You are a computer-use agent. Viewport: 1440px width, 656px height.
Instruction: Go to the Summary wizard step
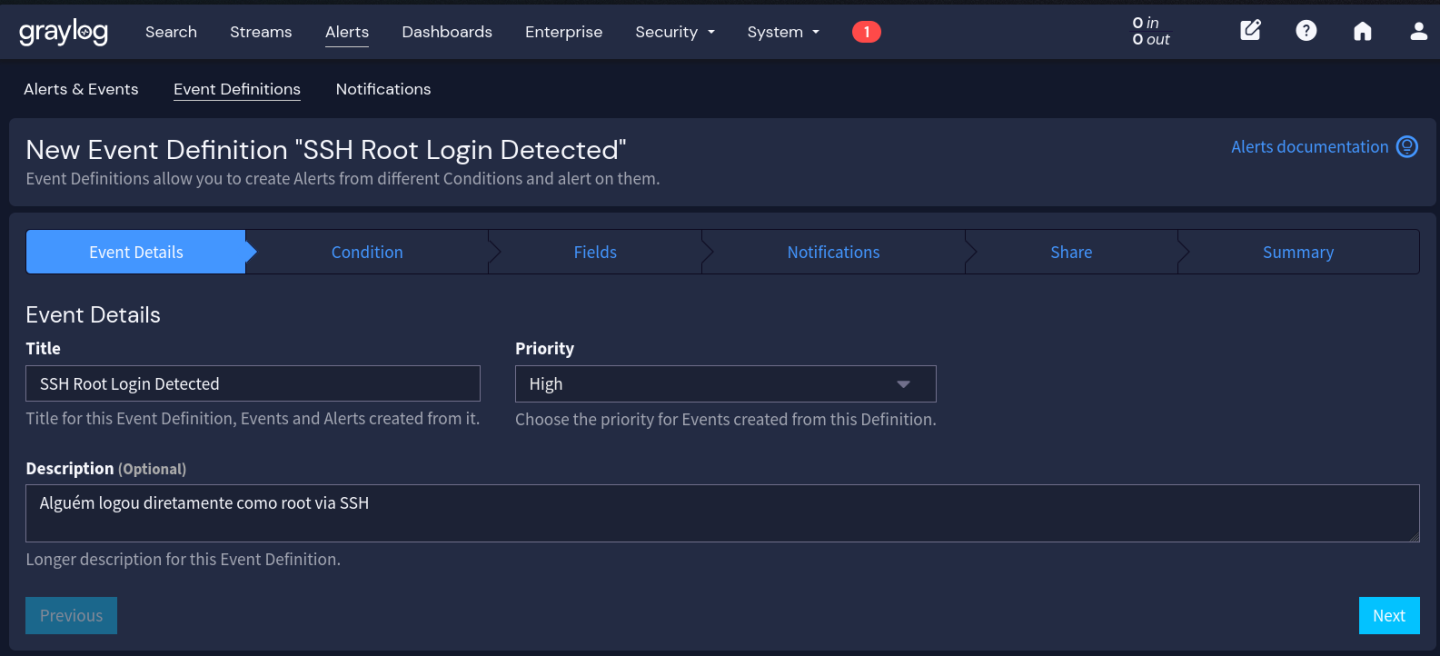coord(1297,252)
